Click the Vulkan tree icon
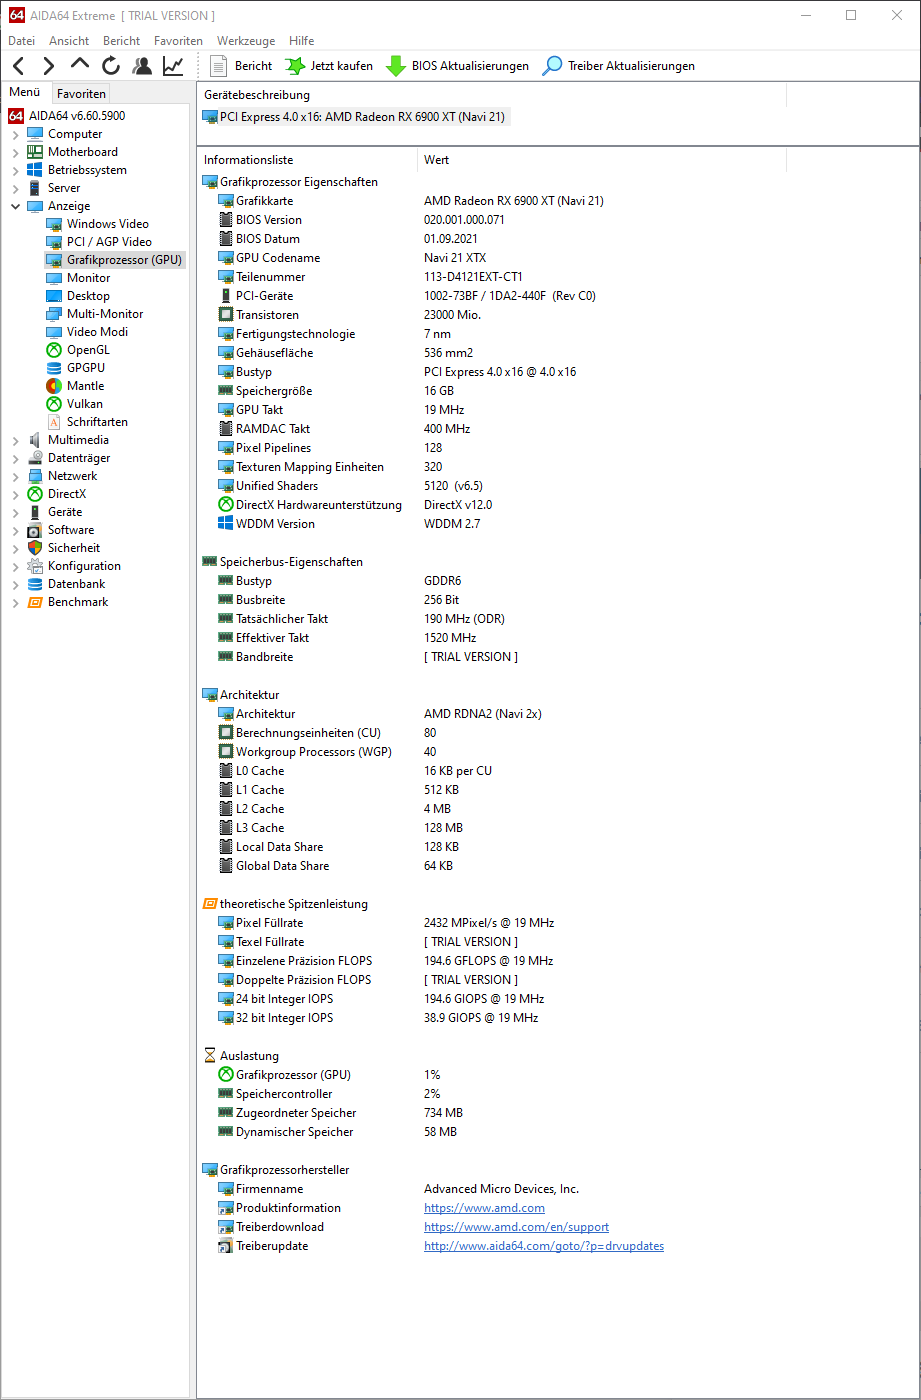This screenshot has height=1400, width=921. pyautogui.click(x=54, y=404)
